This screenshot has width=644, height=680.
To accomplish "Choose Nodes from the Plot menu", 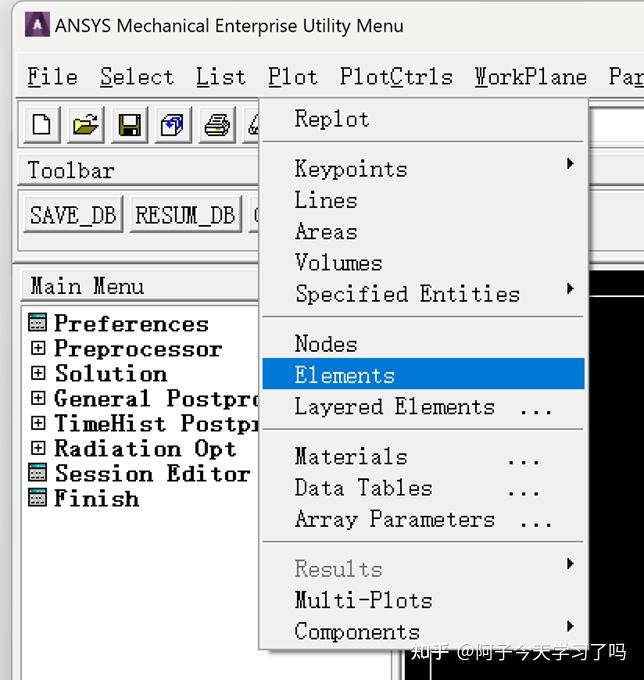I will tap(326, 344).
